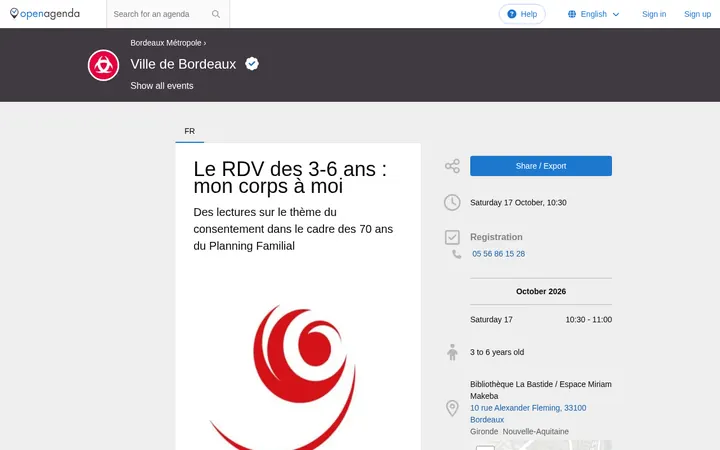The width and height of the screenshot is (720, 450).
Task: Click the Bibliothèque La Bastide venue name
Action: point(540,390)
